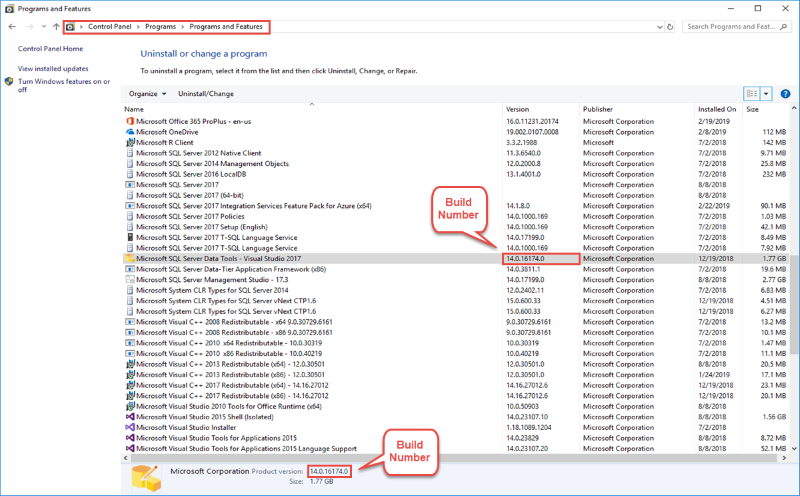Sort by Installed On column header
This screenshot has height=496, width=800.
point(718,109)
